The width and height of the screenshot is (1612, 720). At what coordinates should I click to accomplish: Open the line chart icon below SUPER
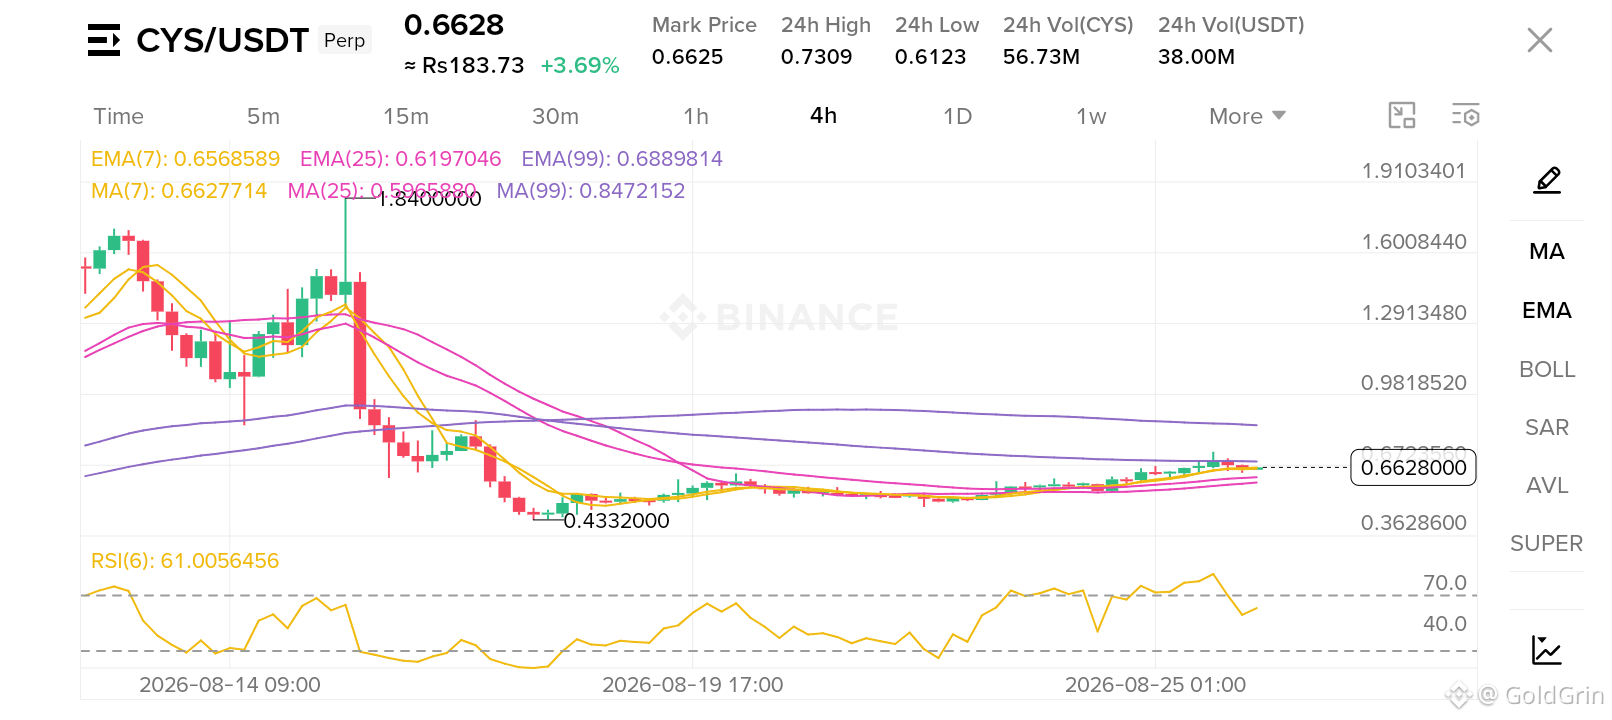[1547, 651]
